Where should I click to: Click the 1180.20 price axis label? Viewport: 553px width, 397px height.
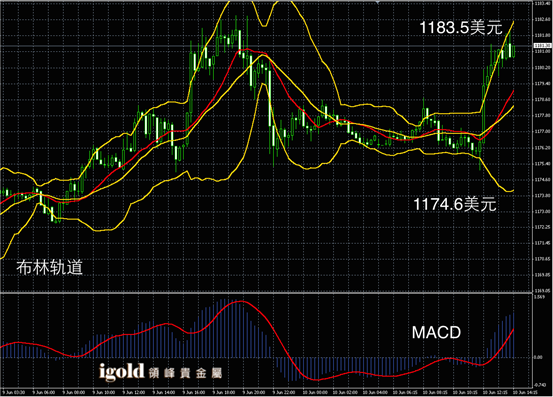pos(542,67)
